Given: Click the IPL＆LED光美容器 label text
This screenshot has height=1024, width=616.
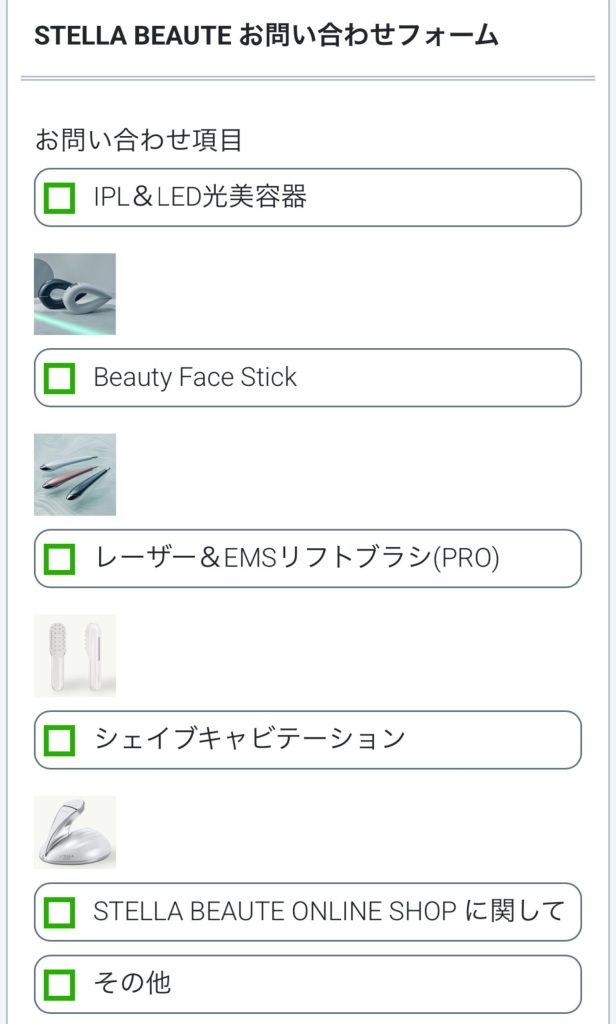Looking at the screenshot, I should coord(200,197).
